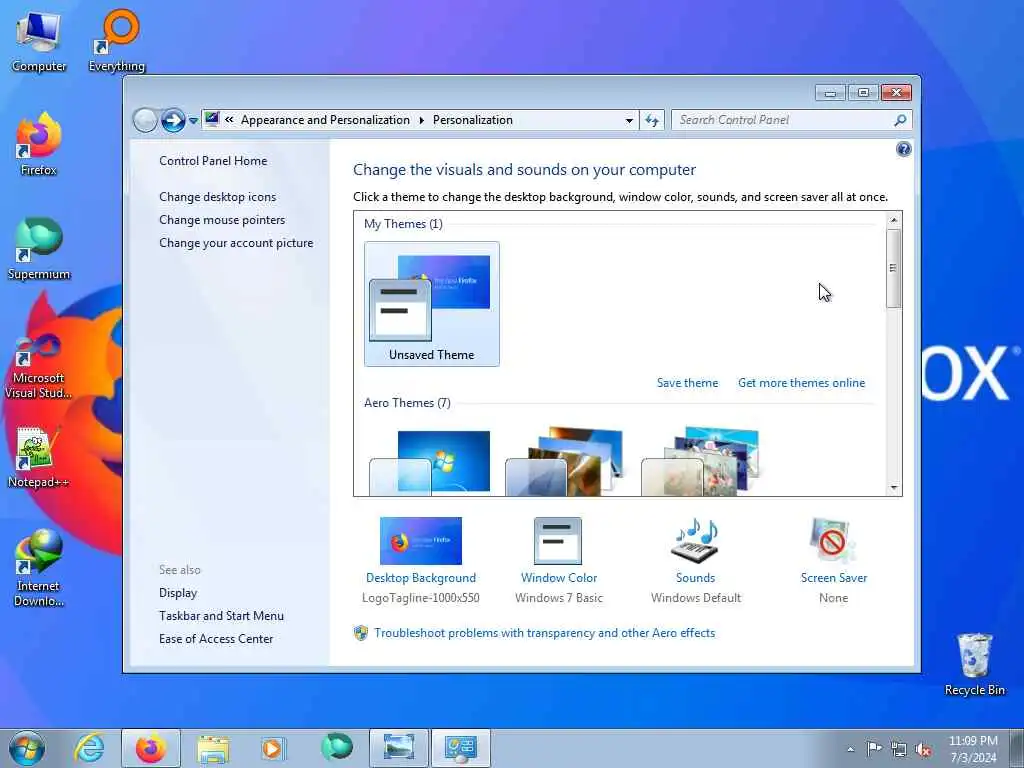Click the search magnifier icon
1024x768 pixels.
pyautogui.click(x=900, y=120)
